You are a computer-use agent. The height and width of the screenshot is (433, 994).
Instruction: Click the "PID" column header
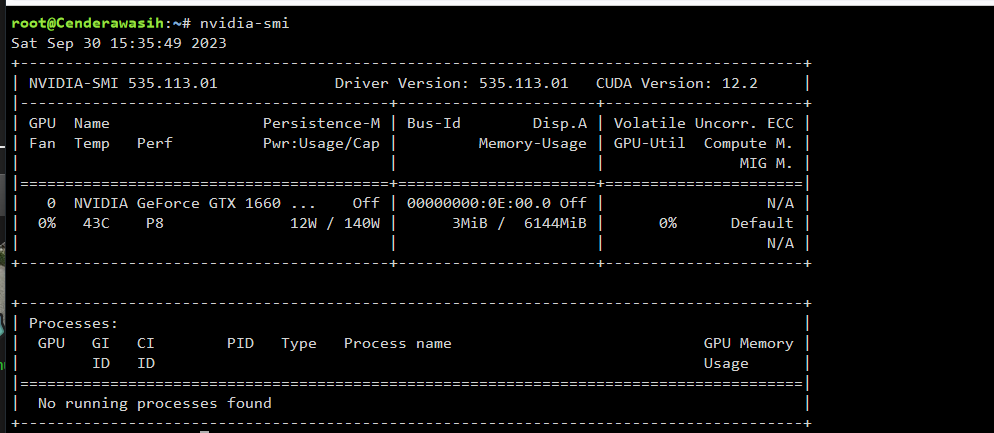coord(240,344)
